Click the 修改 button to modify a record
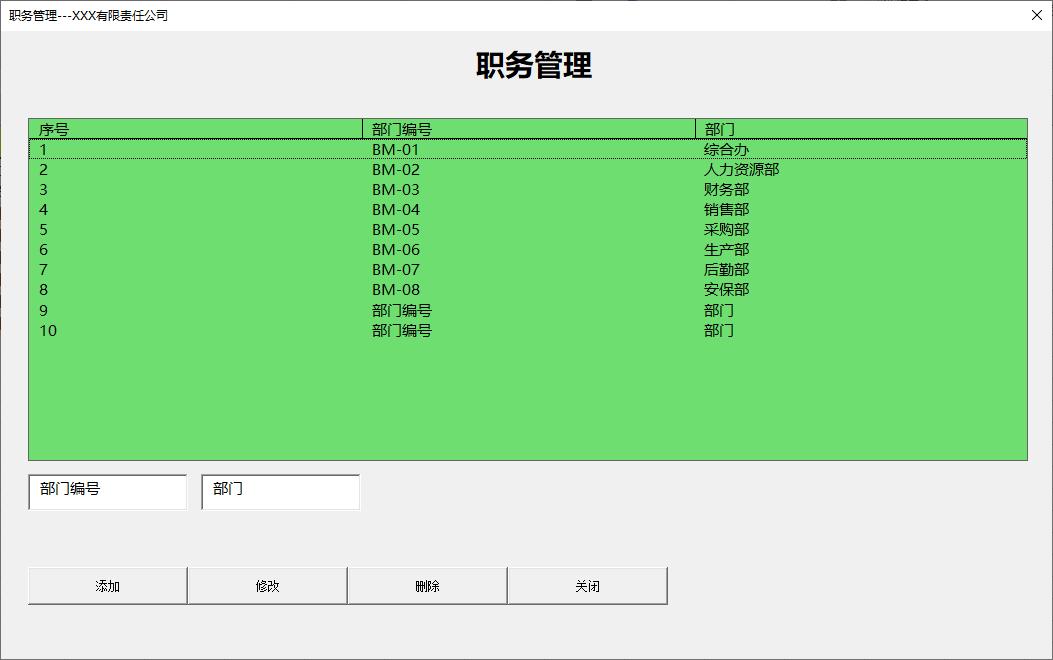 (266, 586)
